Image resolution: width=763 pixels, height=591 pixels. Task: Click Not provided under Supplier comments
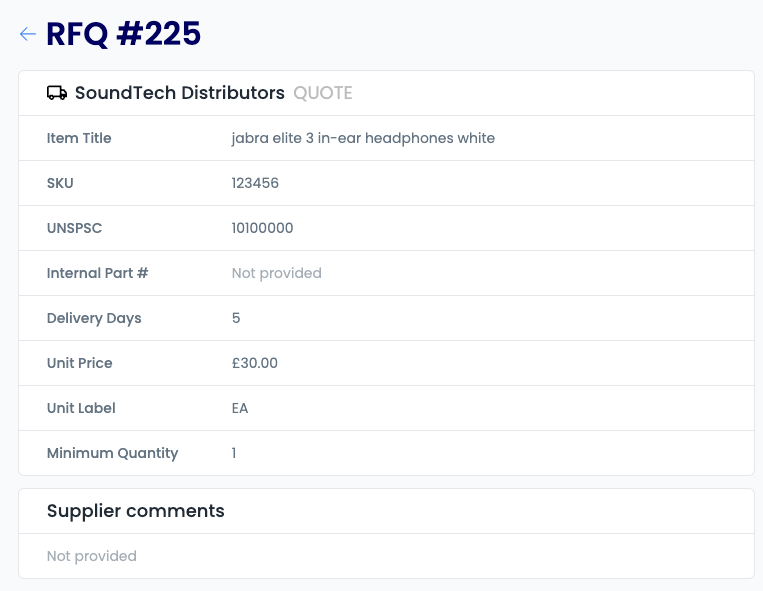click(x=91, y=556)
